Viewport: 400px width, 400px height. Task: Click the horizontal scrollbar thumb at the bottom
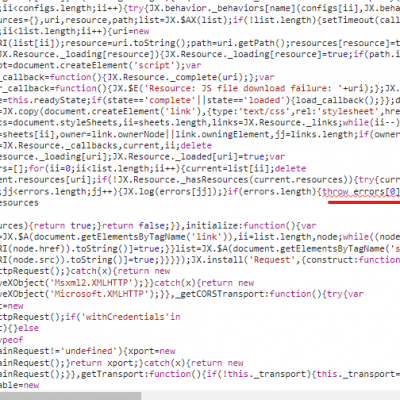click(x=70, y=396)
